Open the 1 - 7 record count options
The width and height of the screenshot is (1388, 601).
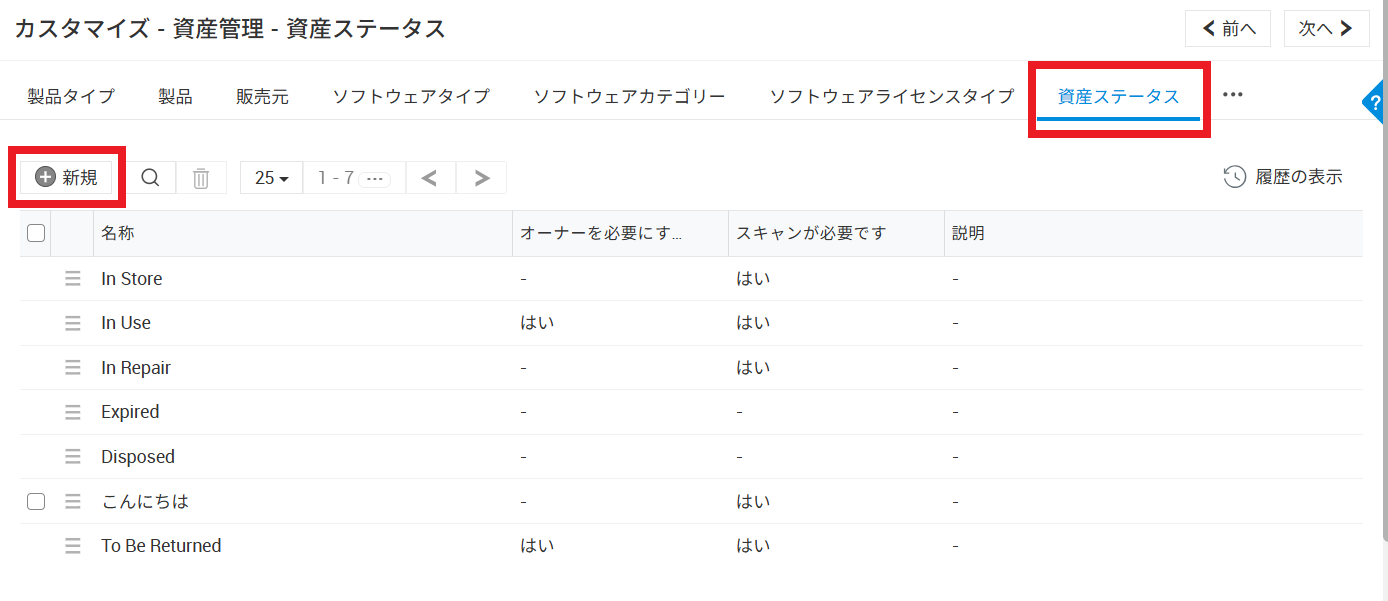point(374,178)
